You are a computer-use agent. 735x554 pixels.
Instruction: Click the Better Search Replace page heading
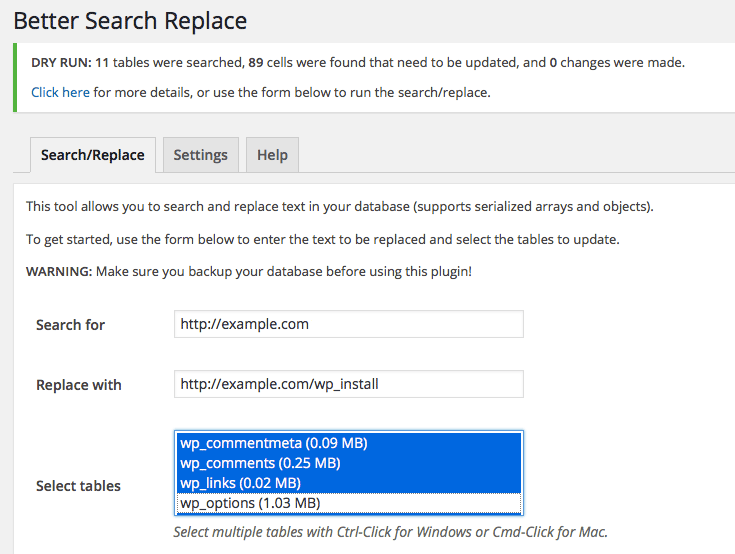130,20
